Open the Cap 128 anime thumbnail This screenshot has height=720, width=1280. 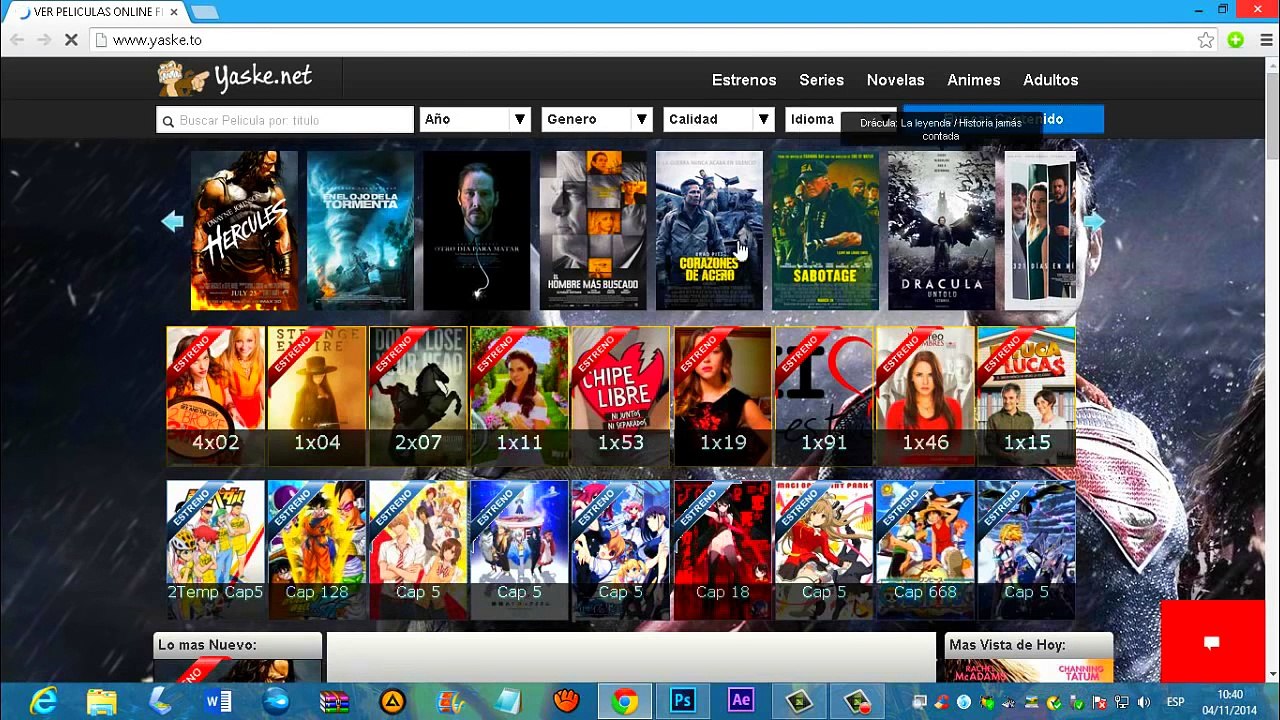pyautogui.click(x=317, y=550)
